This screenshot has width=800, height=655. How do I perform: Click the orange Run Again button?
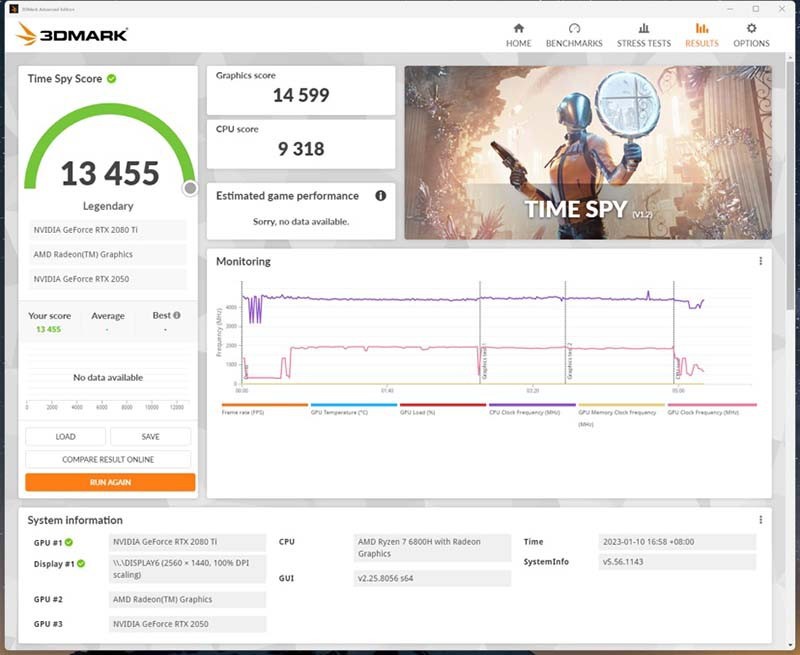(110, 482)
